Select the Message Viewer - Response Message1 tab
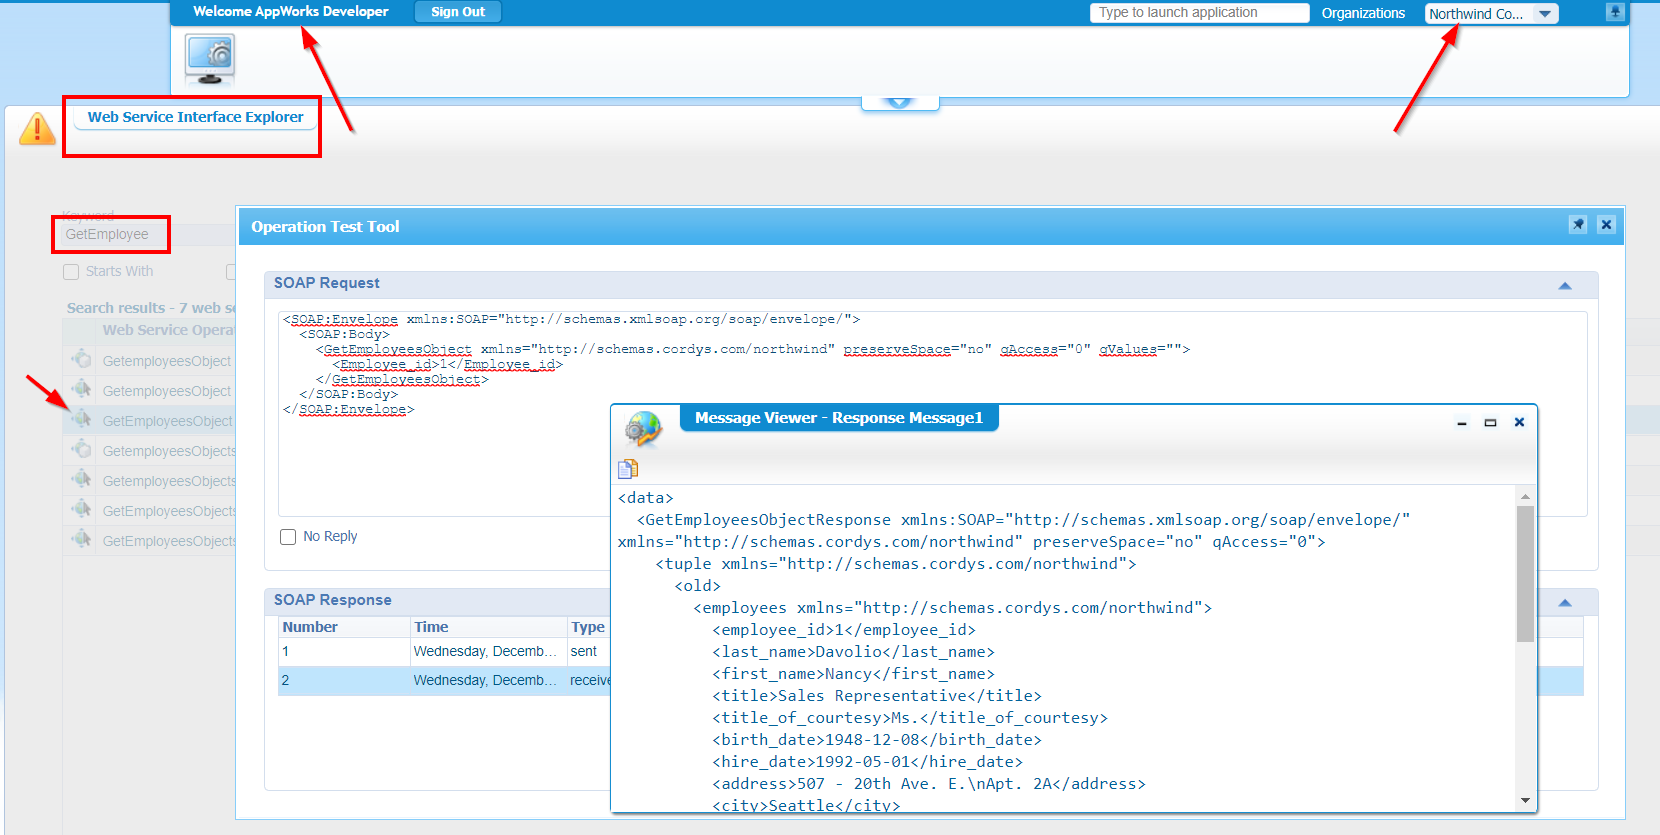The width and height of the screenshot is (1660, 835). pyautogui.click(x=838, y=418)
